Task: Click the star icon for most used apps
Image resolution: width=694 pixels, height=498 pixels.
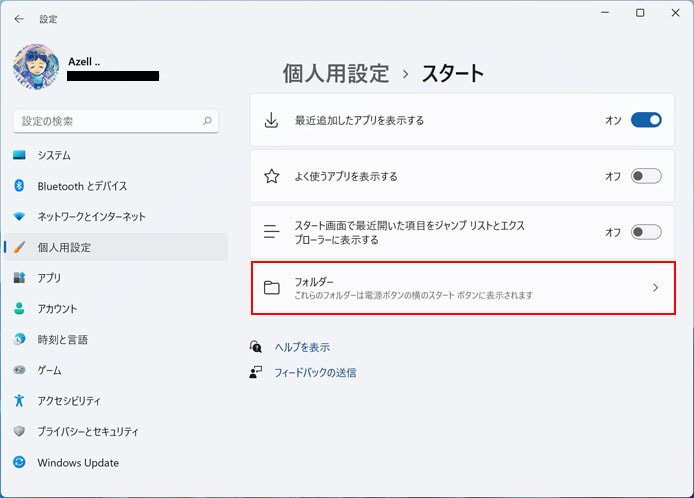Action: 271,176
